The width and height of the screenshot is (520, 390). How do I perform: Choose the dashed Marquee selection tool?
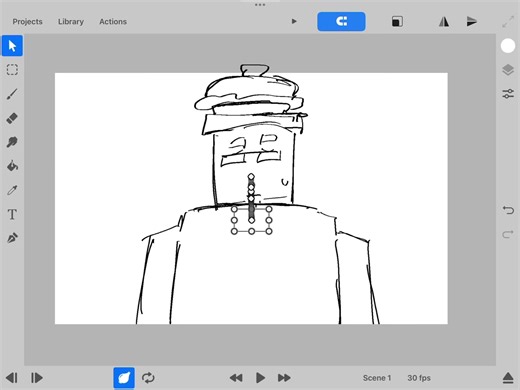pos(12,70)
